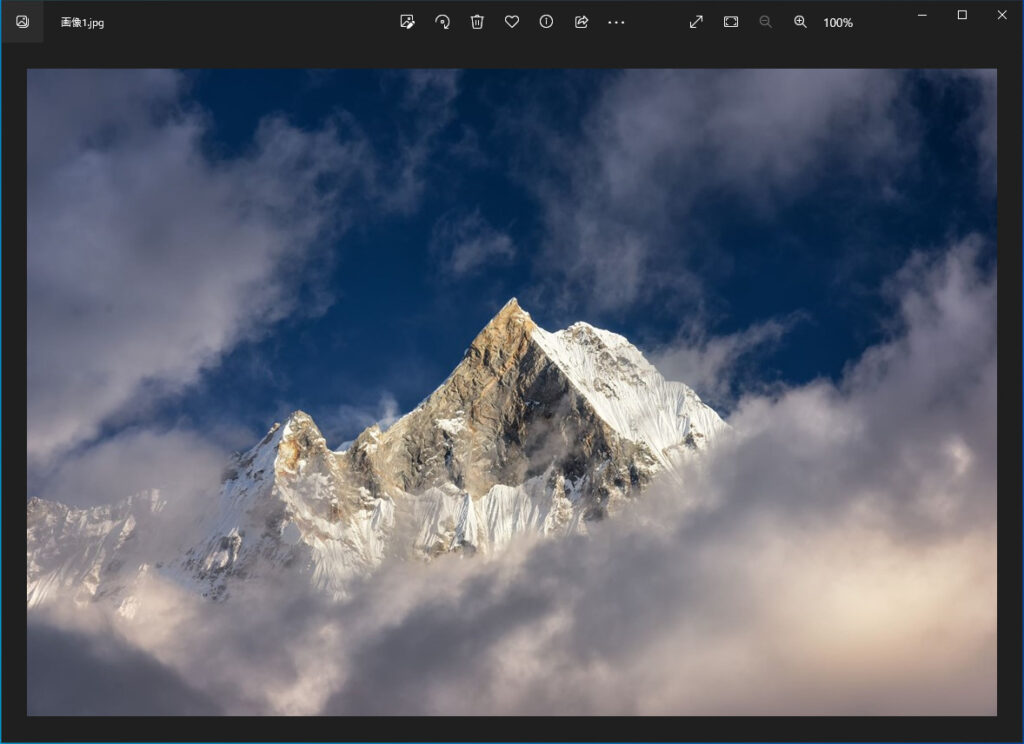Click the 画像1.jpg file name
1024x744 pixels.
[82, 22]
